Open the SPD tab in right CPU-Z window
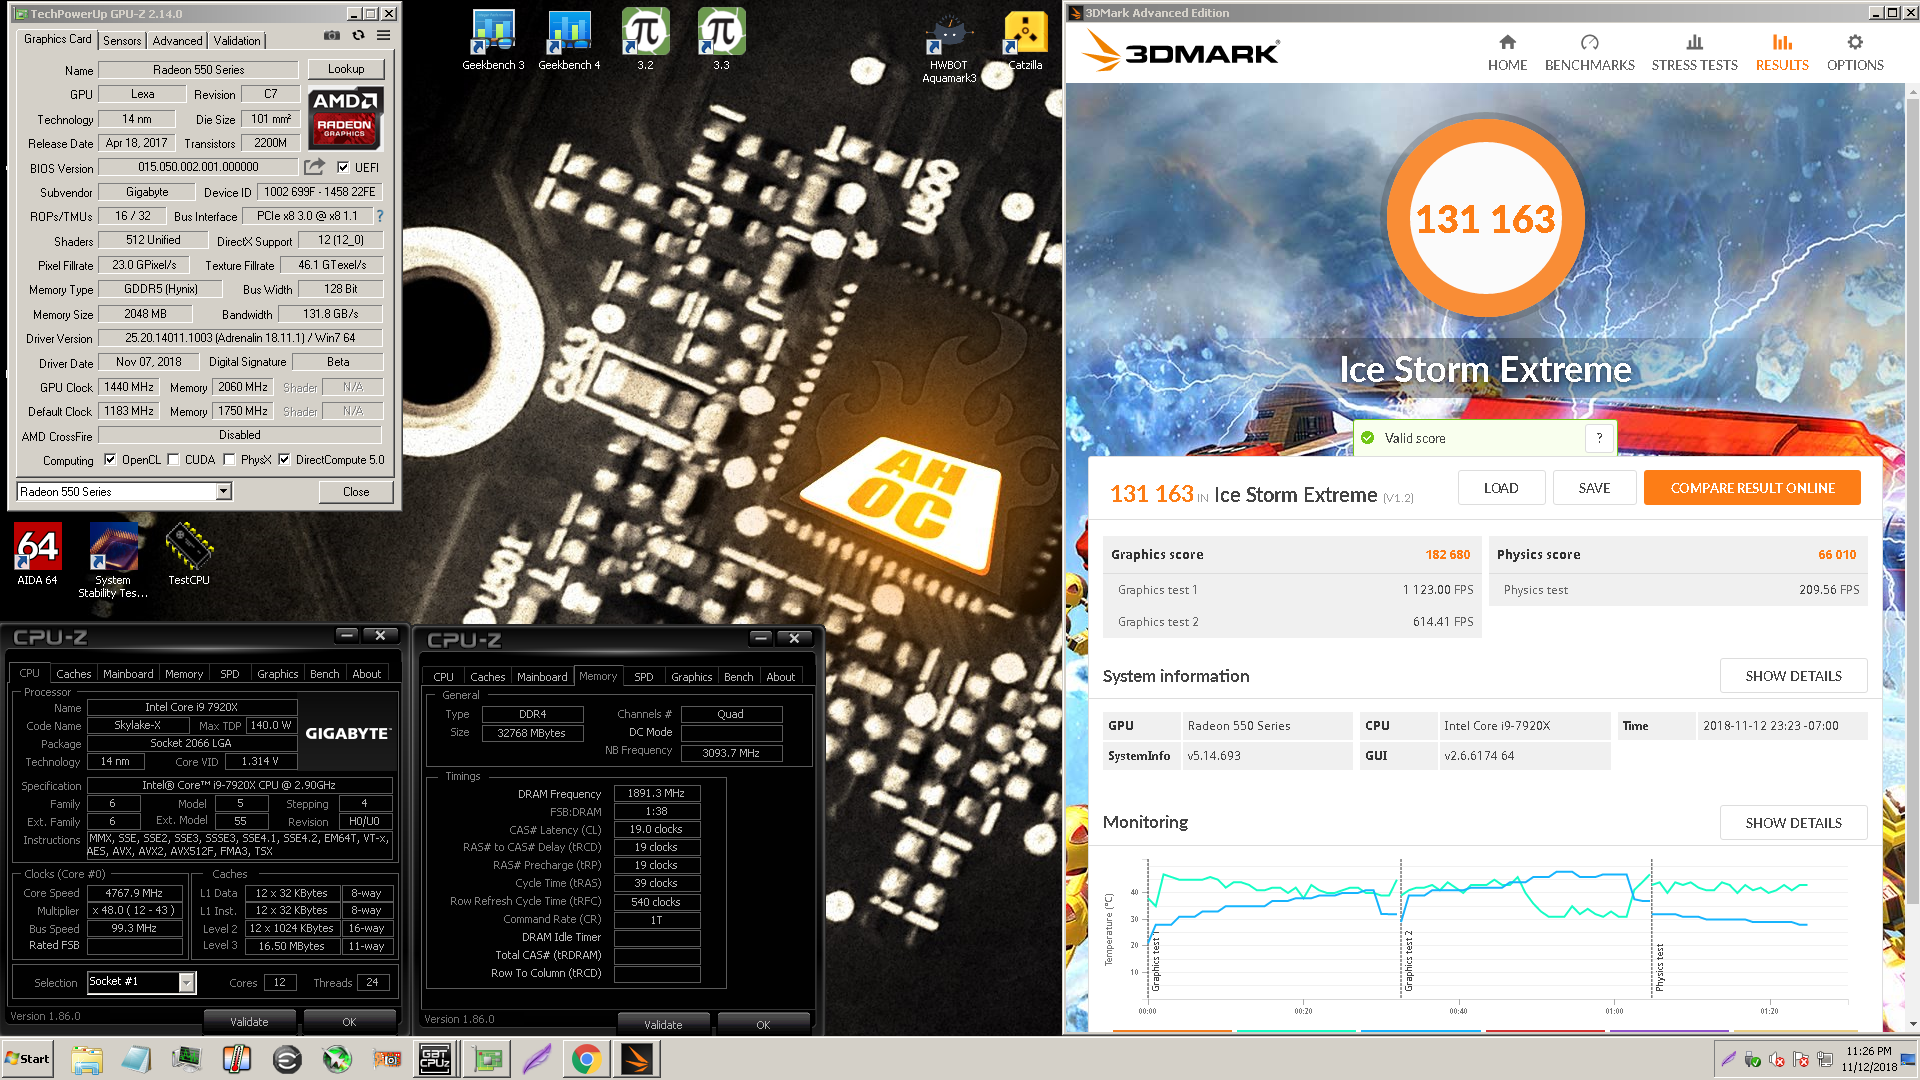The height and width of the screenshot is (1080, 1920). pyautogui.click(x=644, y=677)
